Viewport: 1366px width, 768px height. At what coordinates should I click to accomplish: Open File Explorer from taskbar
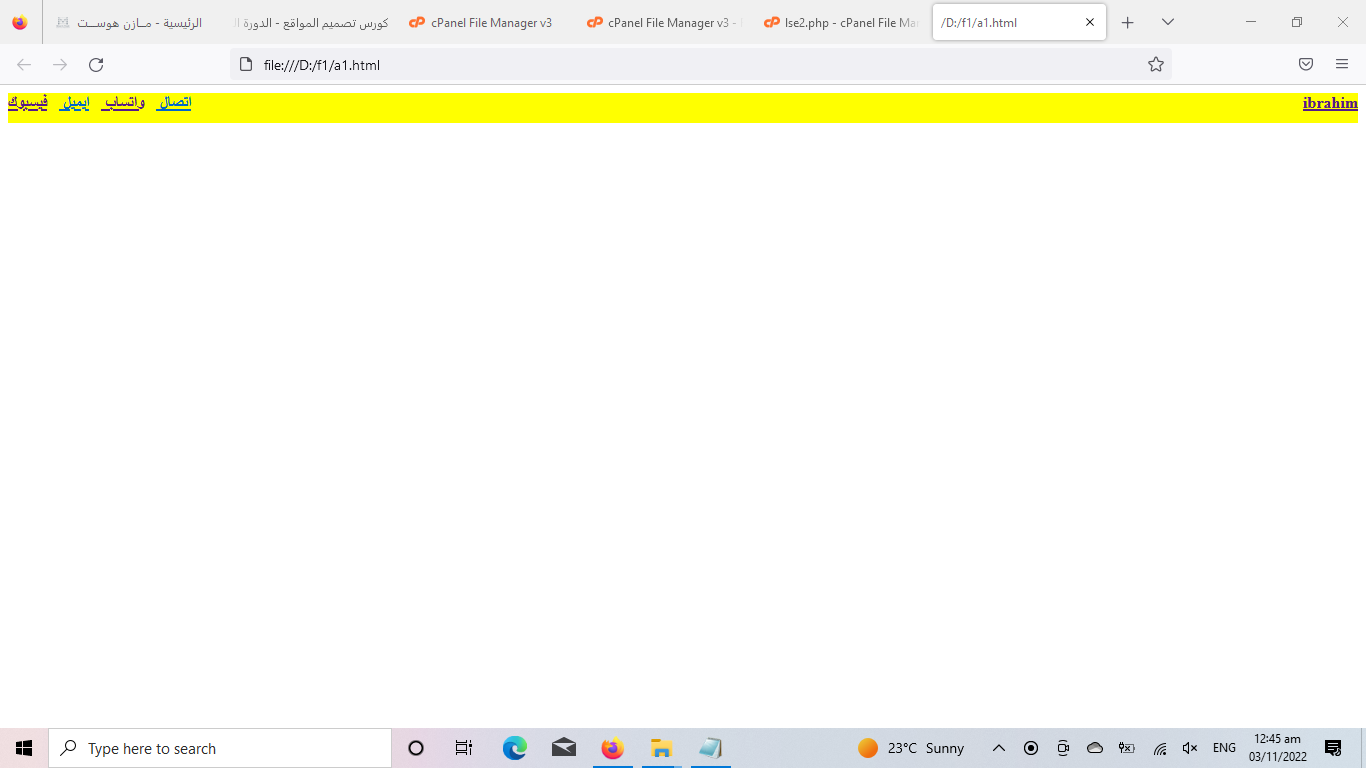(661, 748)
